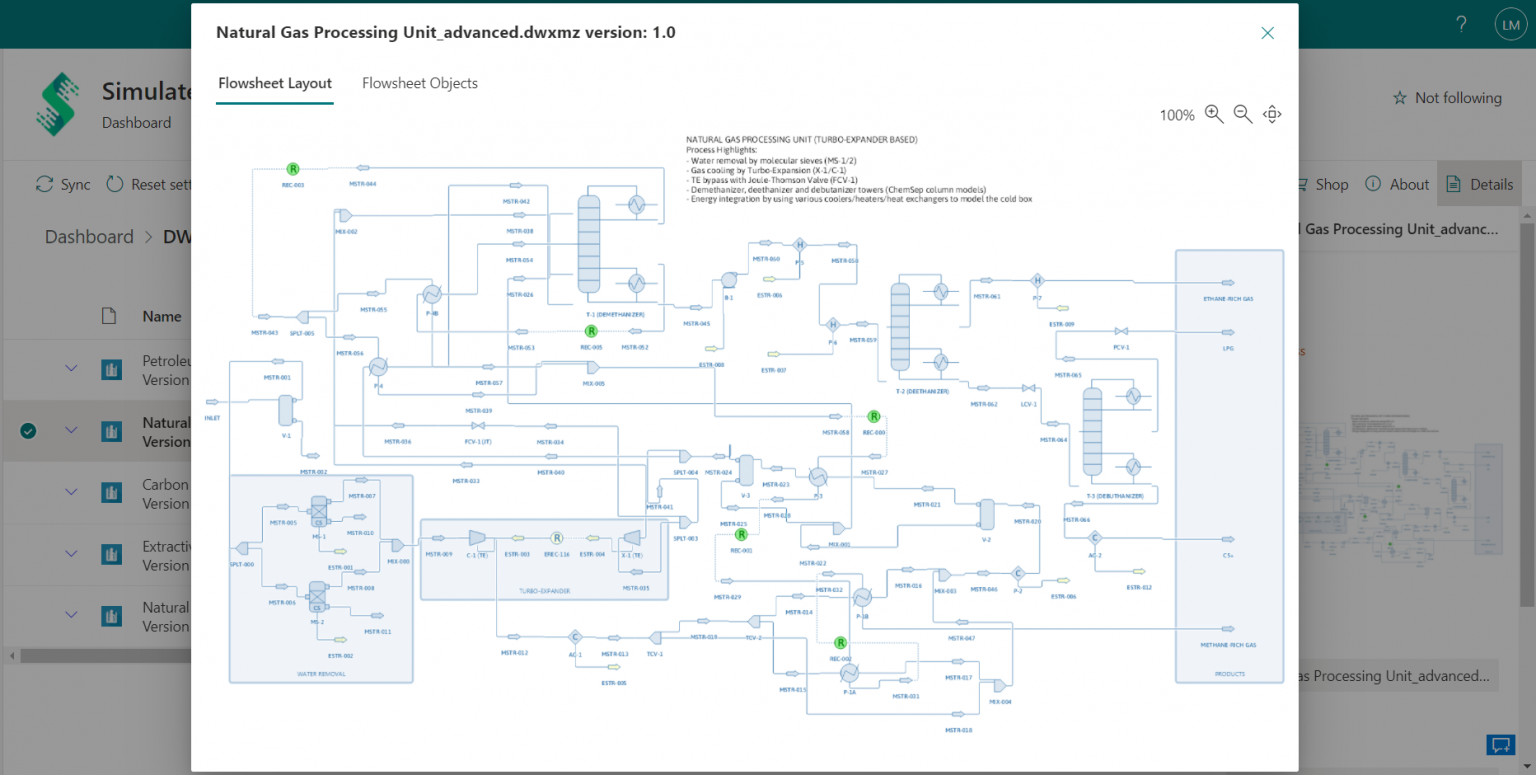Viewport: 1536px width, 775px height.
Task: Open the chat feedback icon
Action: [1500, 744]
